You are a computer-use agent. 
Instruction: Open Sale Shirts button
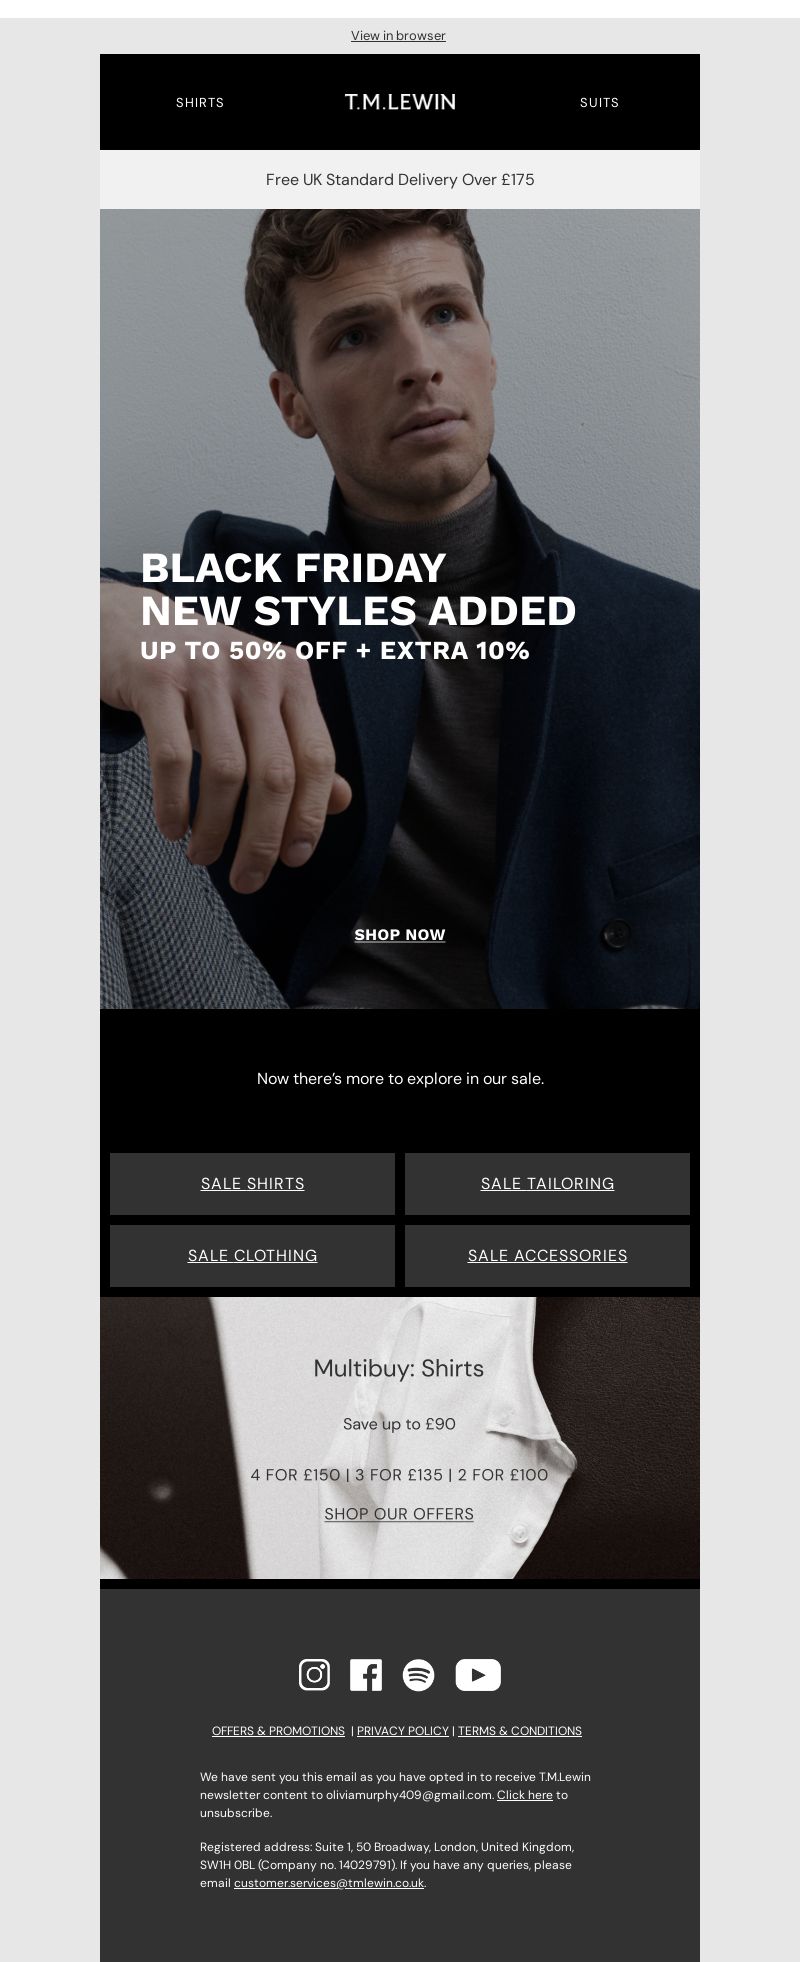[x=252, y=1184]
